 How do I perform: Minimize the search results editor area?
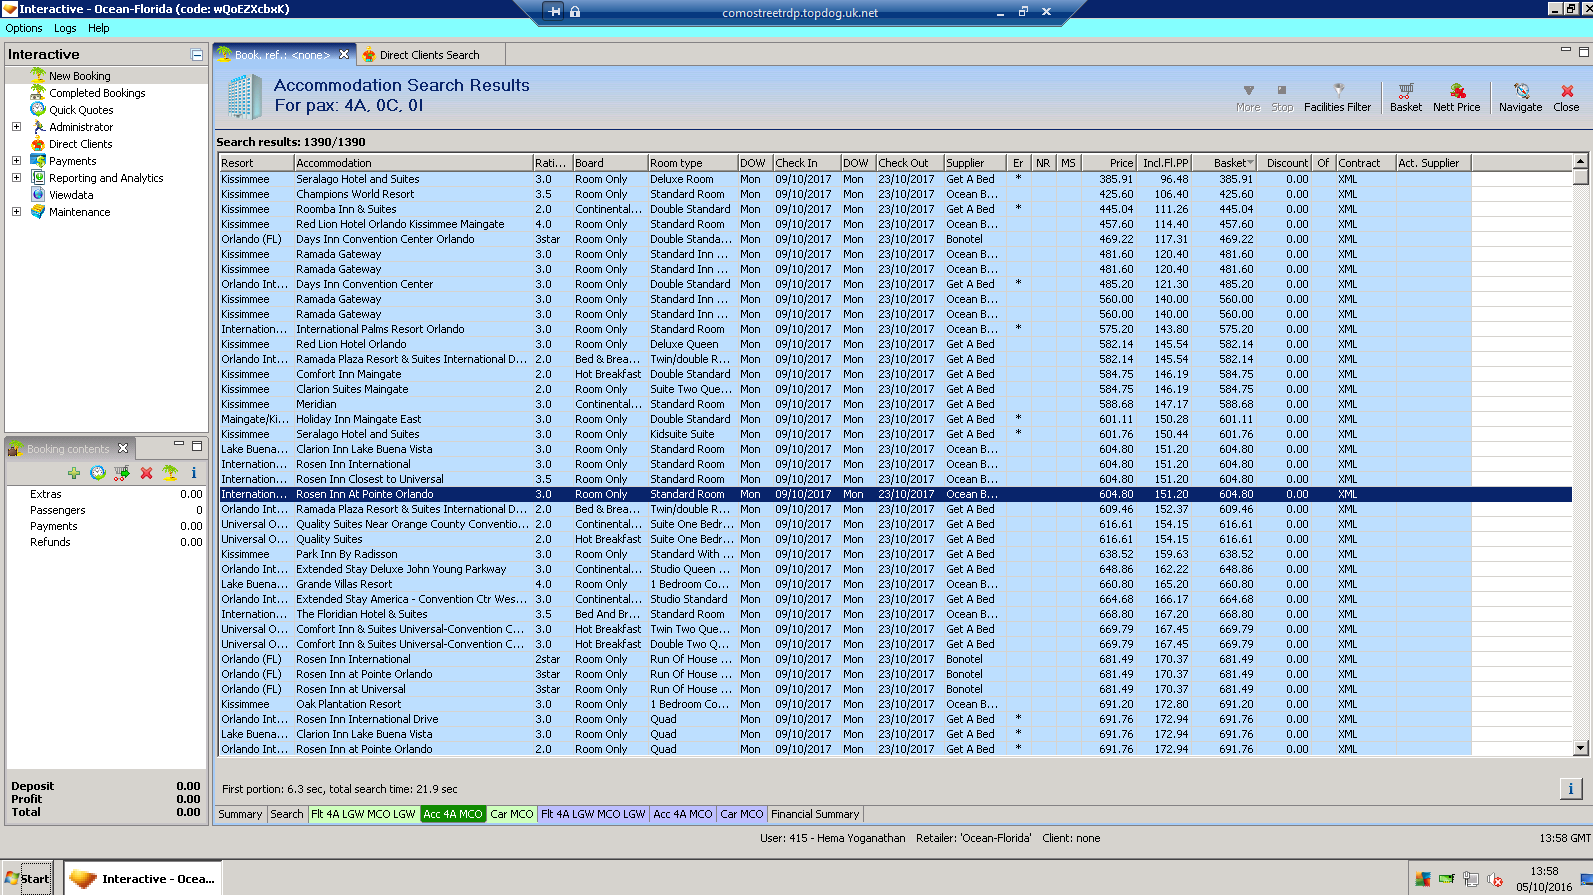(x=1566, y=50)
